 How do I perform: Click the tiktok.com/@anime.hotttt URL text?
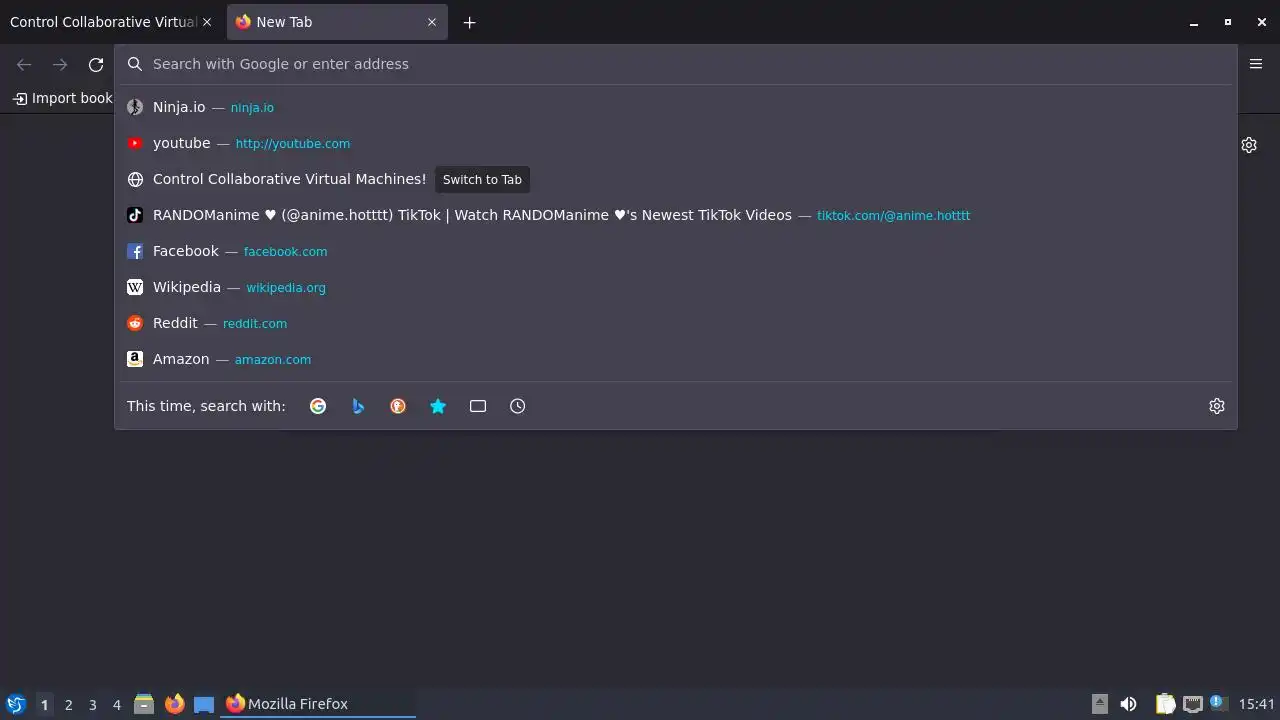point(893,215)
